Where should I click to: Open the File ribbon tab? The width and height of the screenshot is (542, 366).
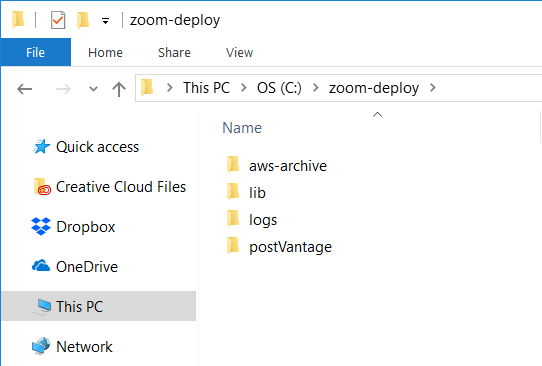(x=36, y=53)
